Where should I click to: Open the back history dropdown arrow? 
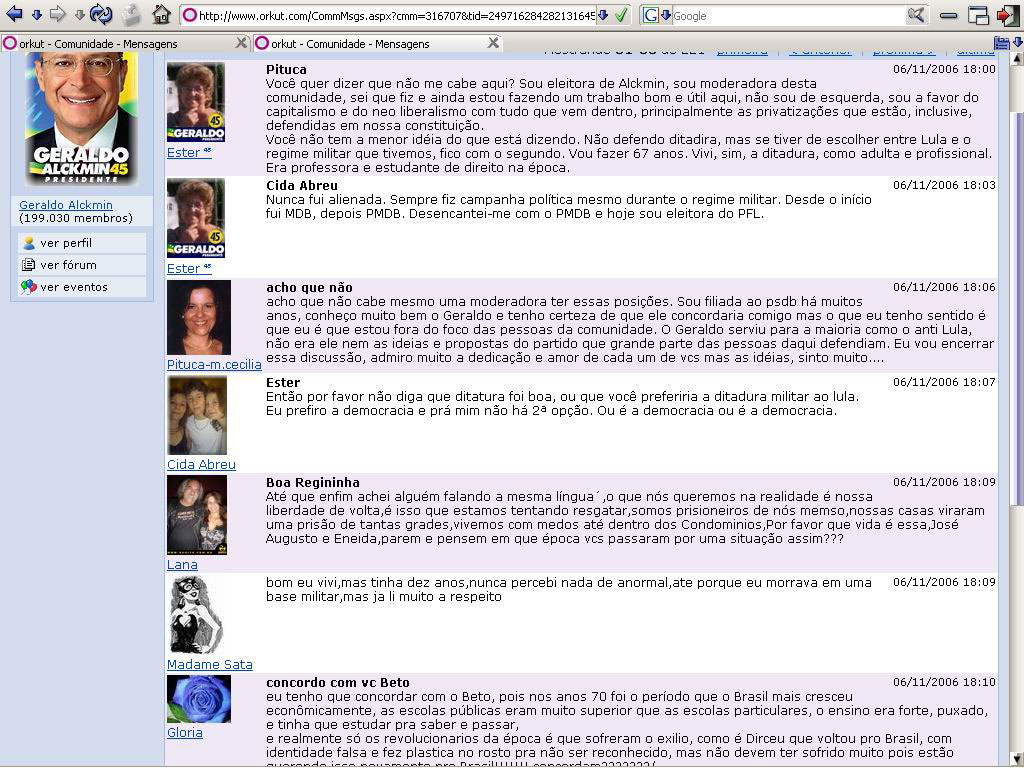pyautogui.click(x=37, y=15)
